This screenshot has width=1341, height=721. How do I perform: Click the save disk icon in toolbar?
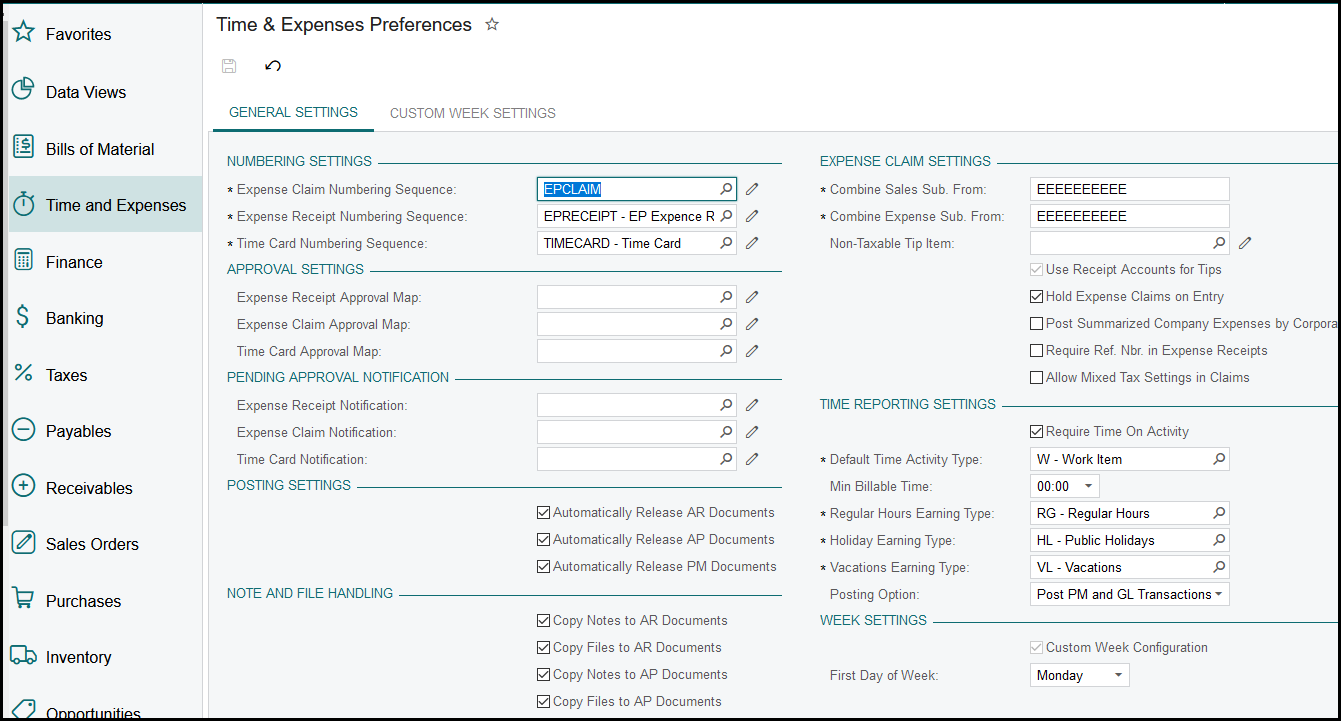[x=229, y=66]
